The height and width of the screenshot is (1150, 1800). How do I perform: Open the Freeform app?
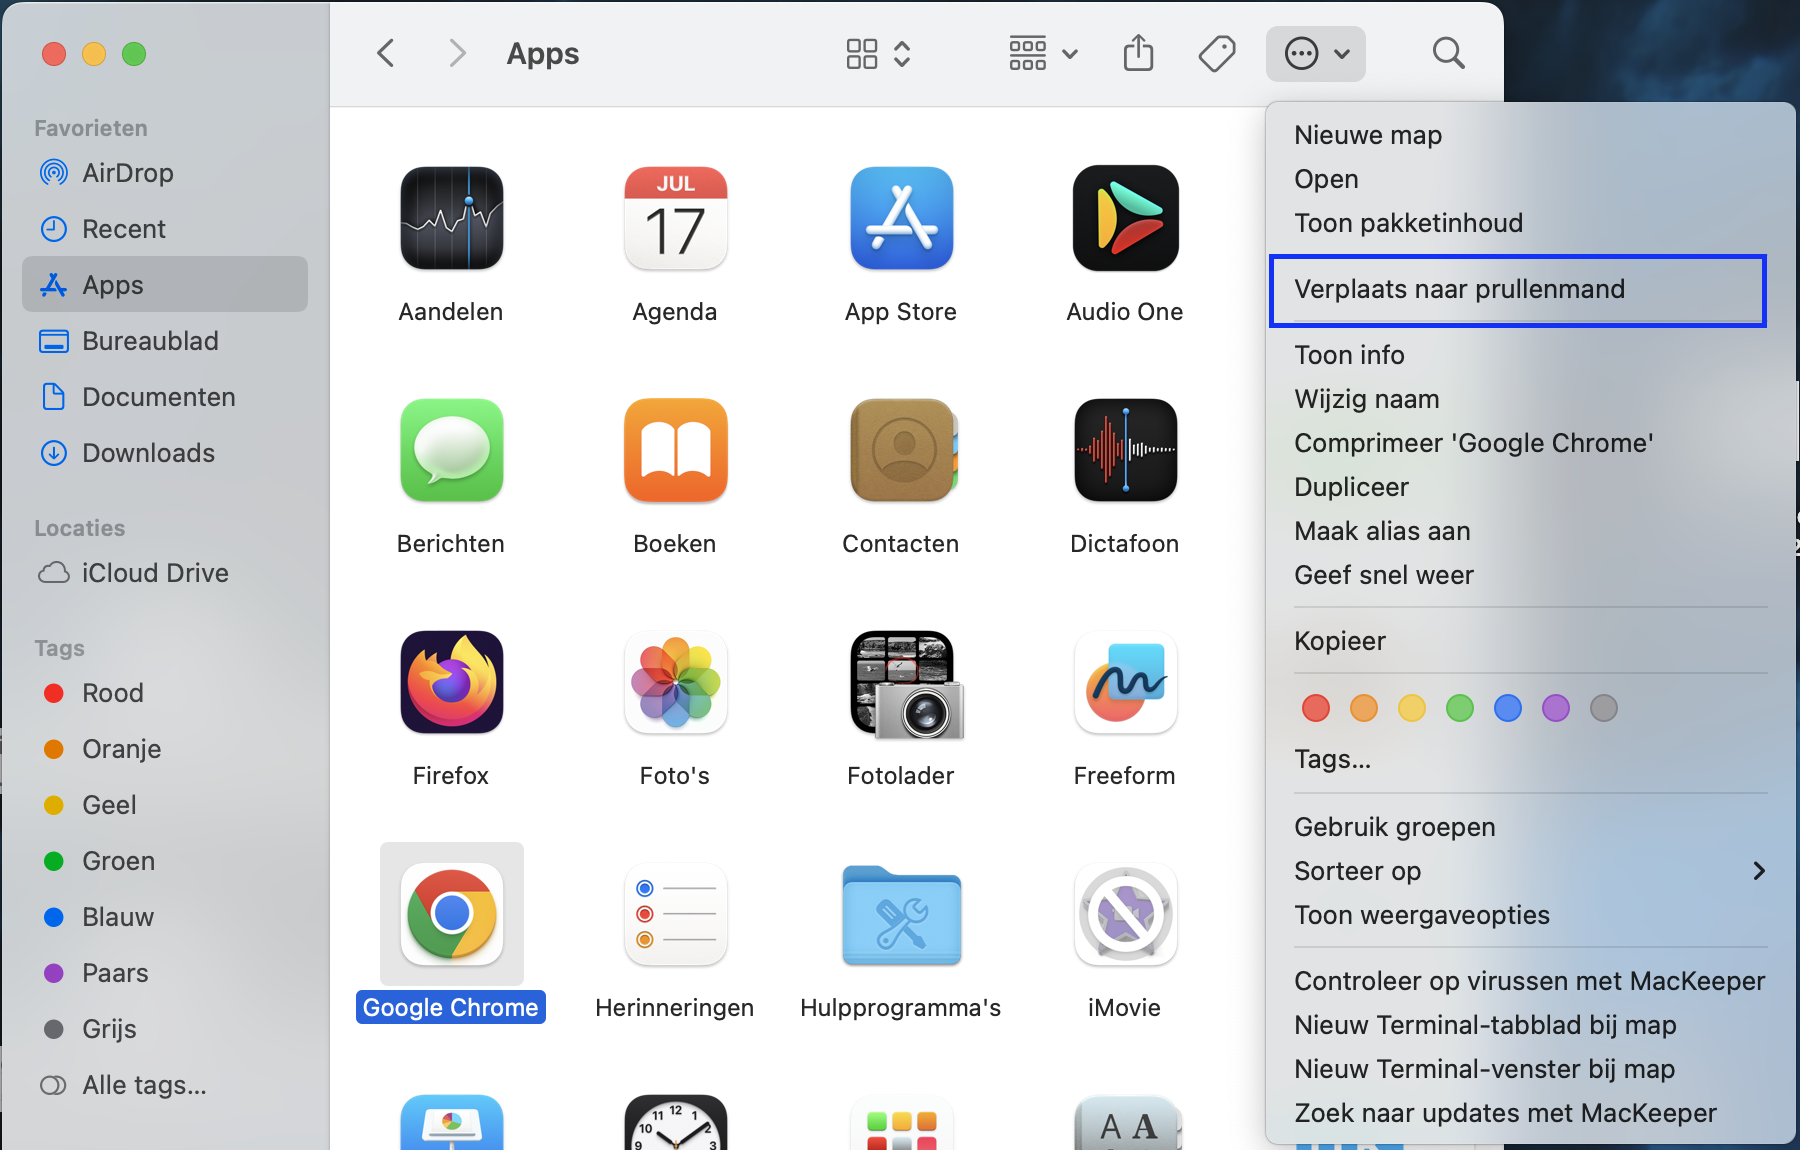click(1124, 682)
